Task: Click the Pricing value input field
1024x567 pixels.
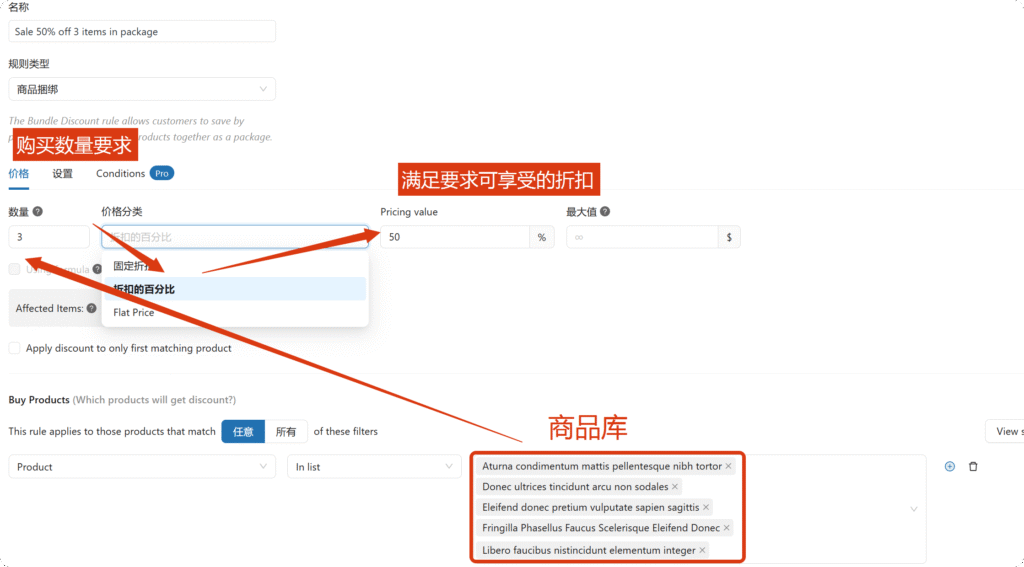Action: (x=455, y=237)
